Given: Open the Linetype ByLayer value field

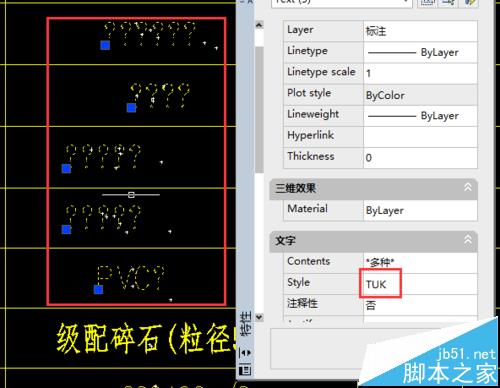Looking at the screenshot, I should (x=420, y=52).
